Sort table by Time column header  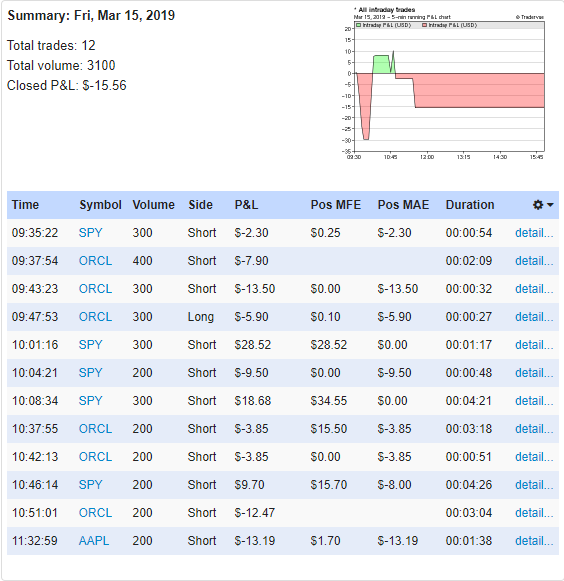point(25,205)
